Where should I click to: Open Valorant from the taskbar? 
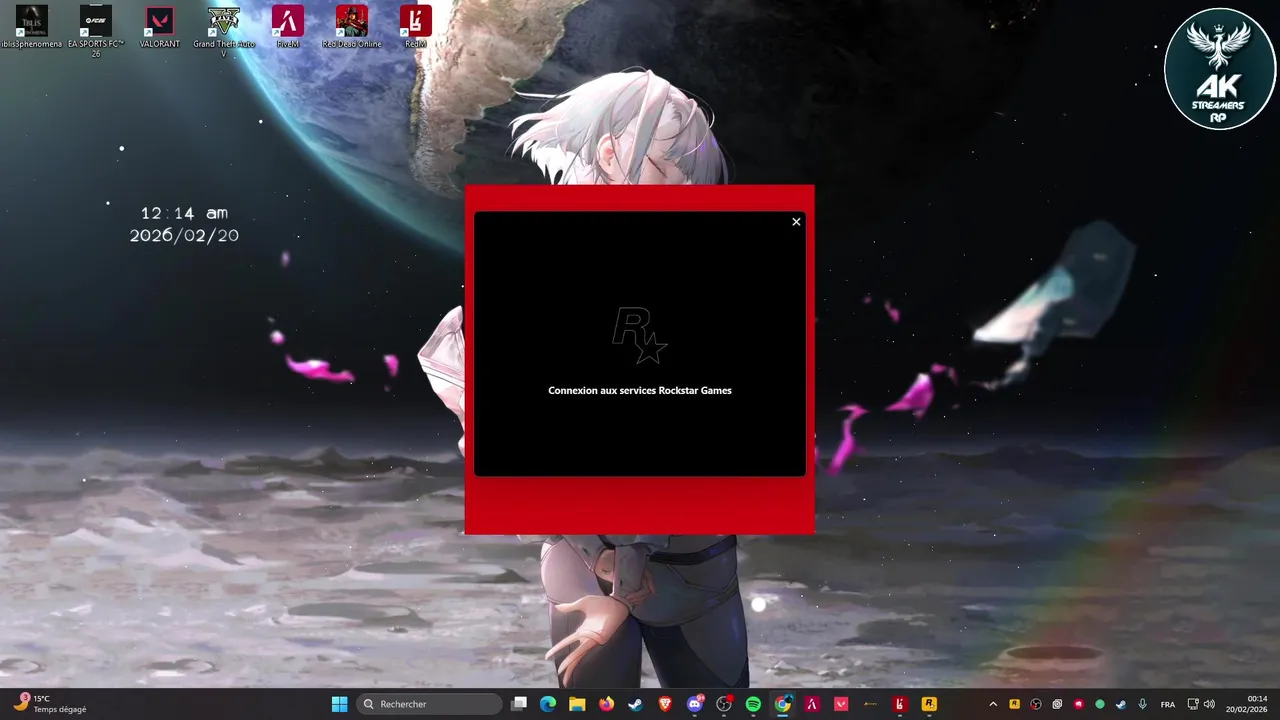[841, 704]
